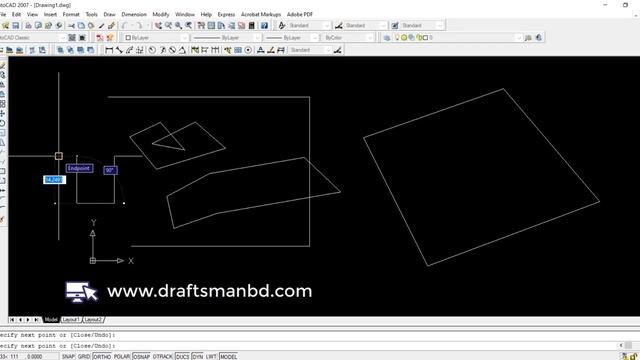Click the first-tab navigation arrow near Model
This screenshot has width=640, height=360.
point(12,320)
